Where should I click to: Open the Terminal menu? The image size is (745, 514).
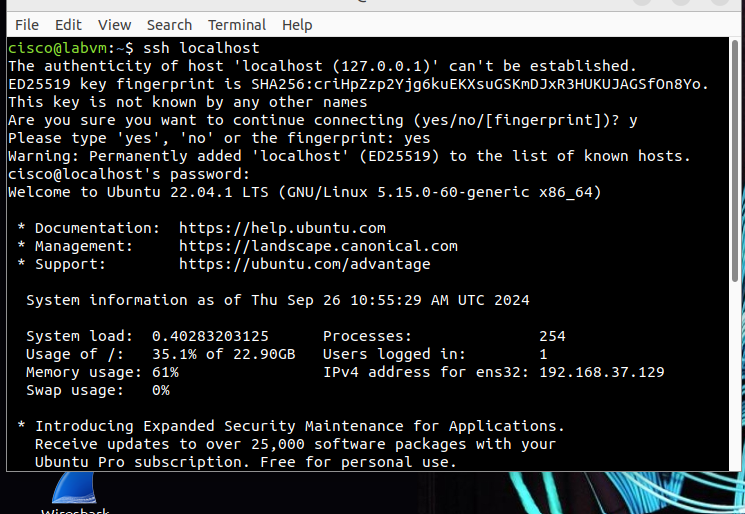[x=237, y=25]
